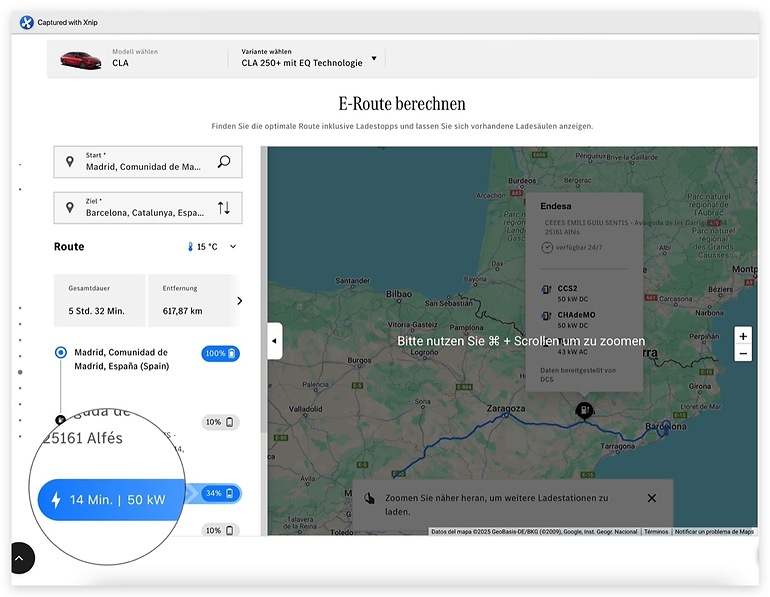Click the CHAdeMO connector icon

point(546,316)
